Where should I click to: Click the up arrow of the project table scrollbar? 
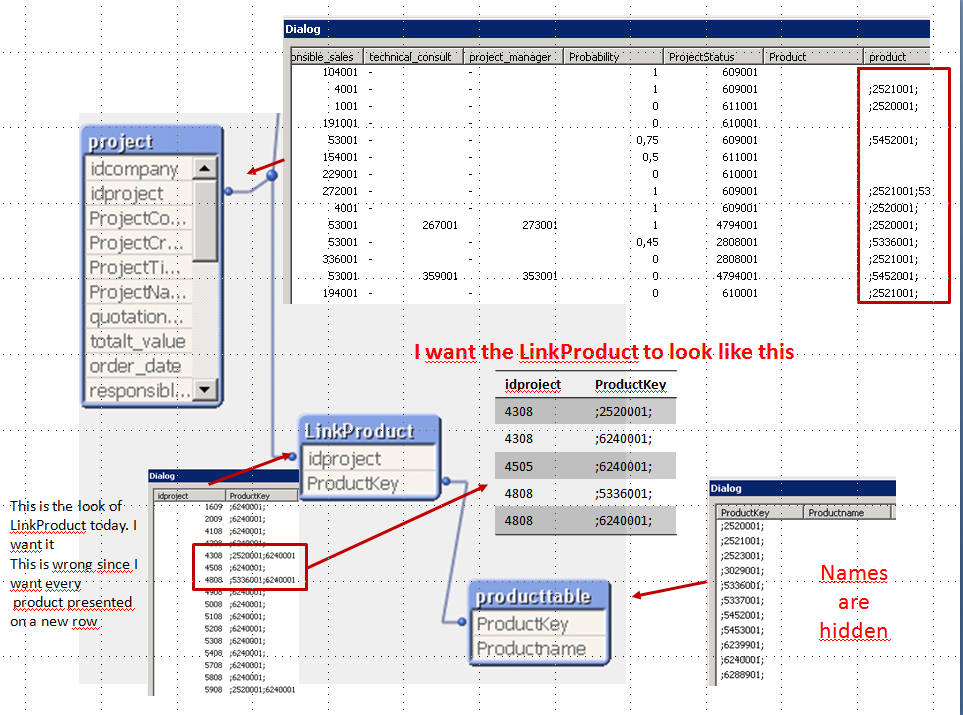tap(205, 168)
